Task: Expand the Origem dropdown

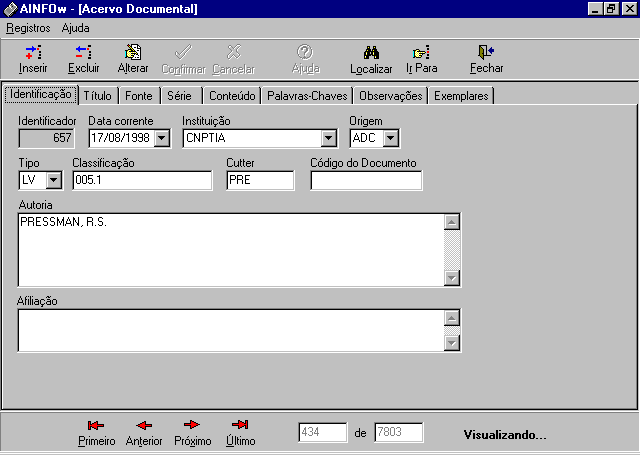Action: click(x=390, y=139)
